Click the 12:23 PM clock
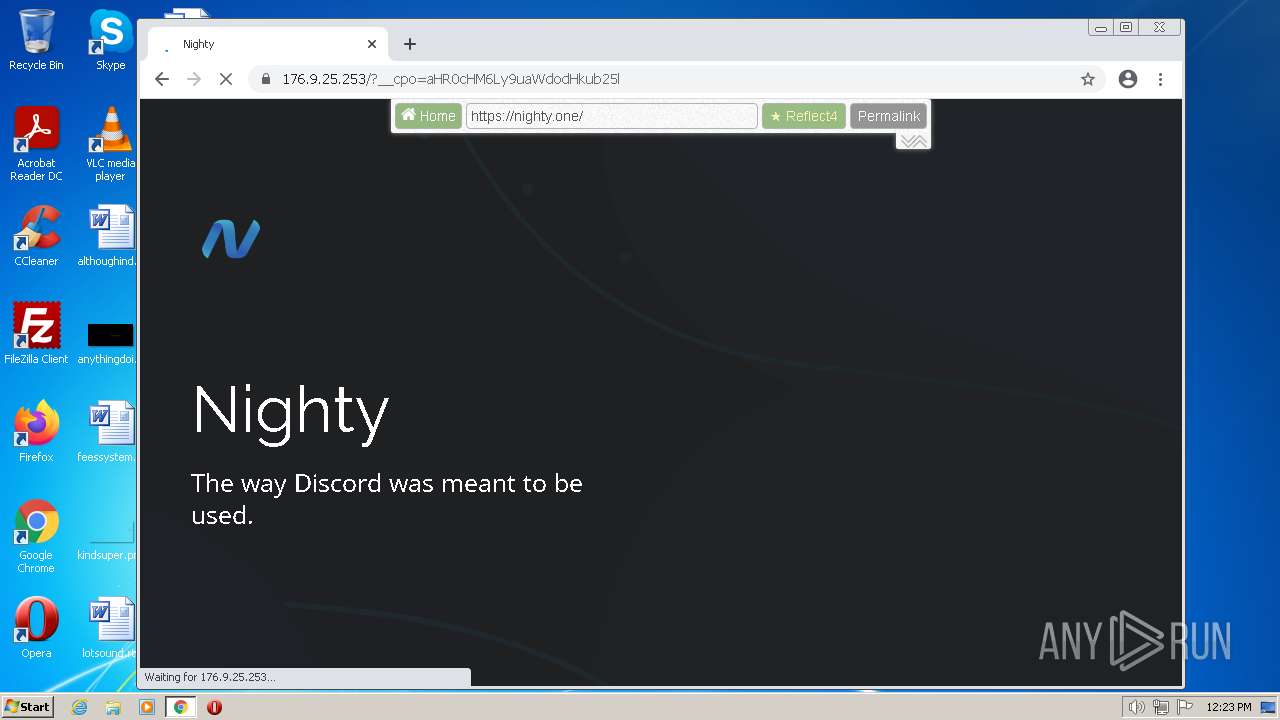 click(x=1228, y=707)
